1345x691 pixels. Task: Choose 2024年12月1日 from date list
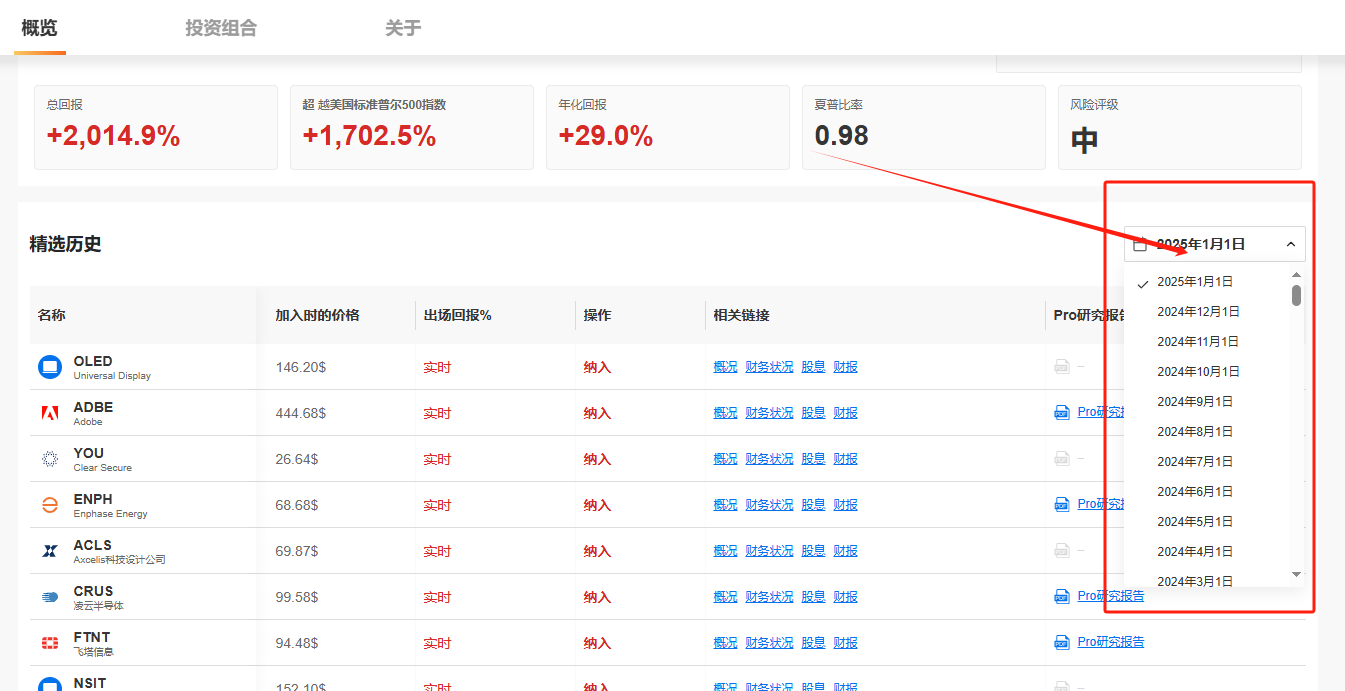tap(1198, 312)
